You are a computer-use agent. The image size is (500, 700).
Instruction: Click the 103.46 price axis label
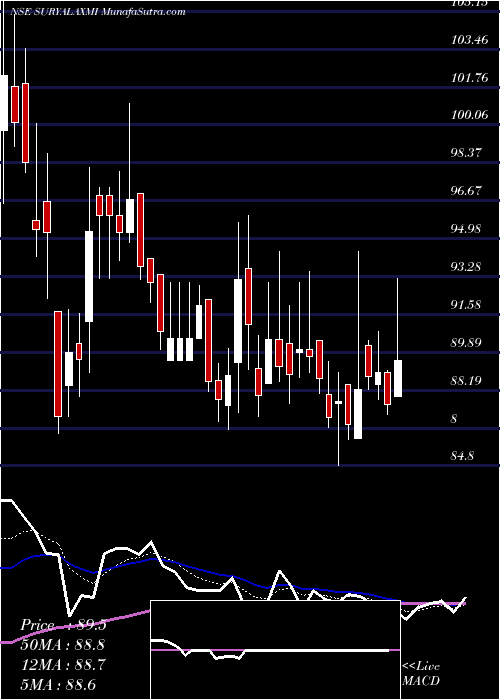[x=469, y=40]
